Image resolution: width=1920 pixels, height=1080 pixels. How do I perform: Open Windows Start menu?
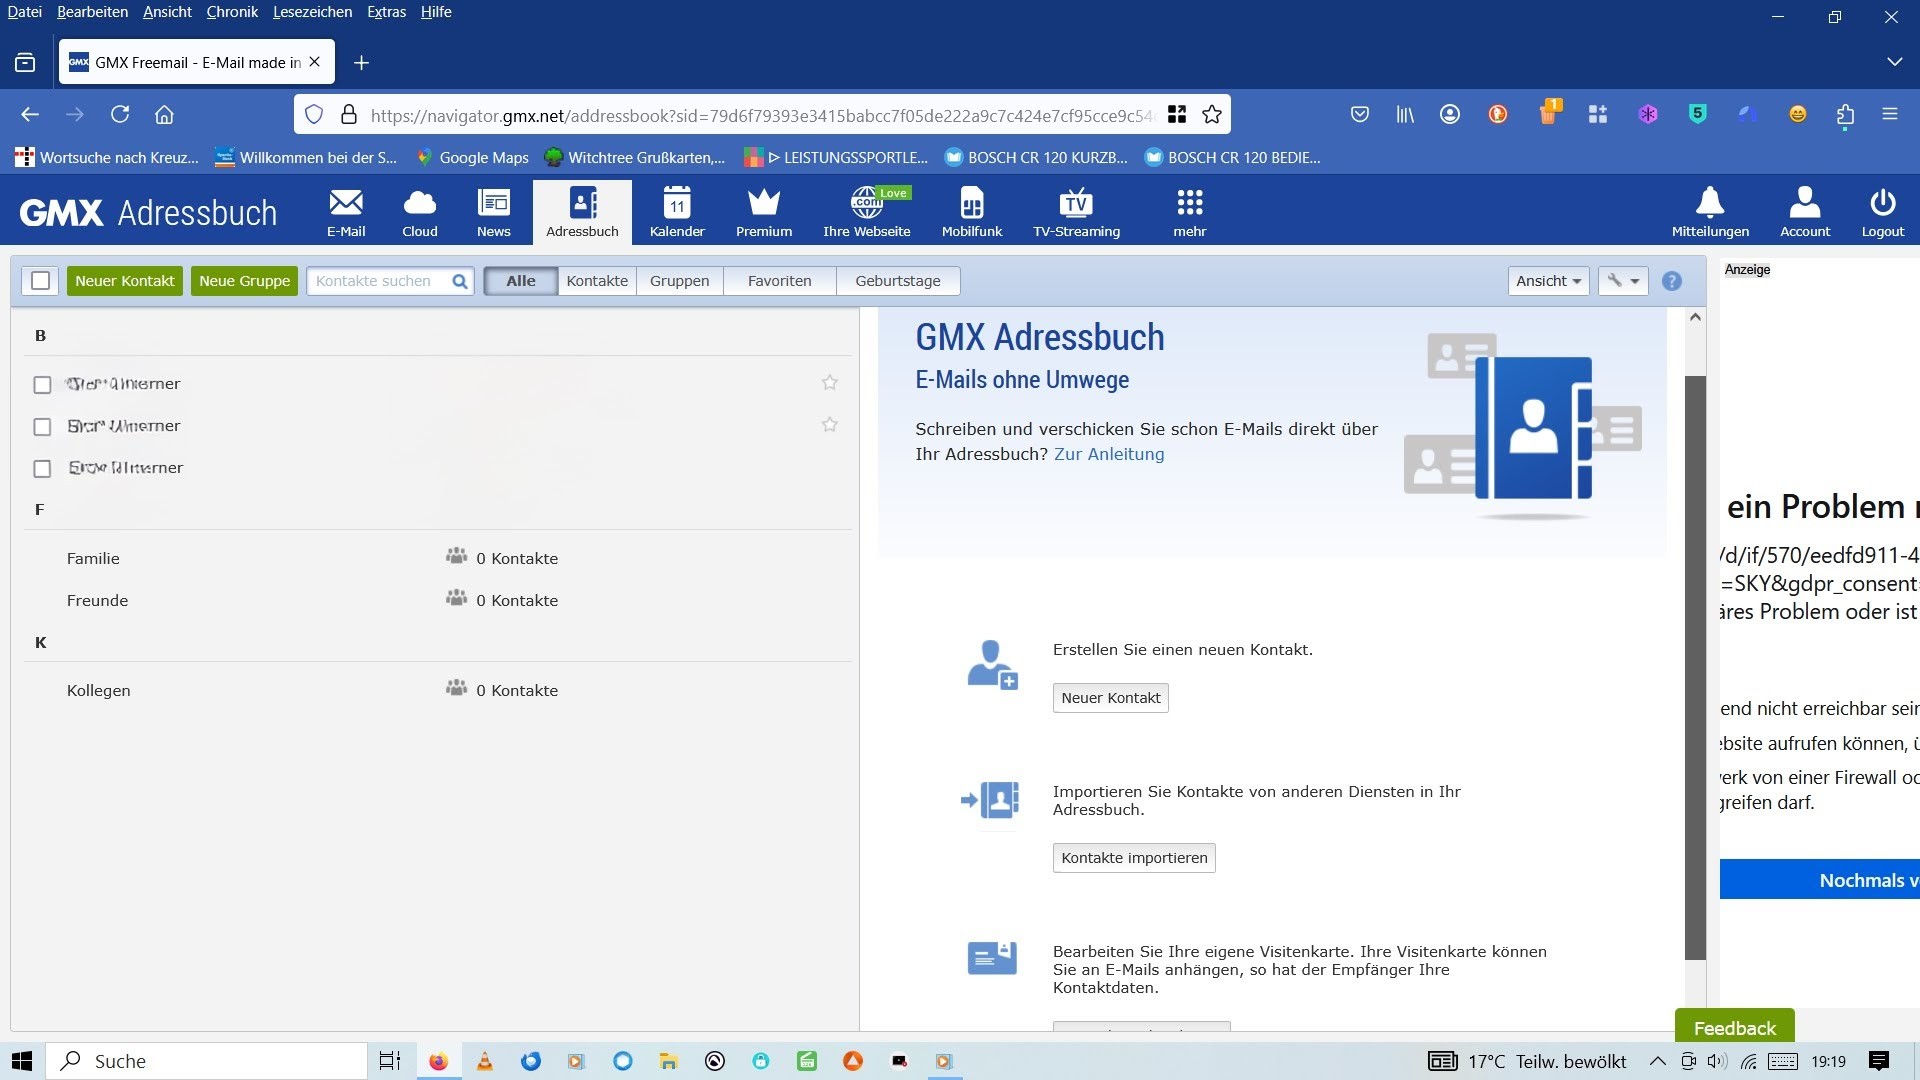pos(22,1061)
